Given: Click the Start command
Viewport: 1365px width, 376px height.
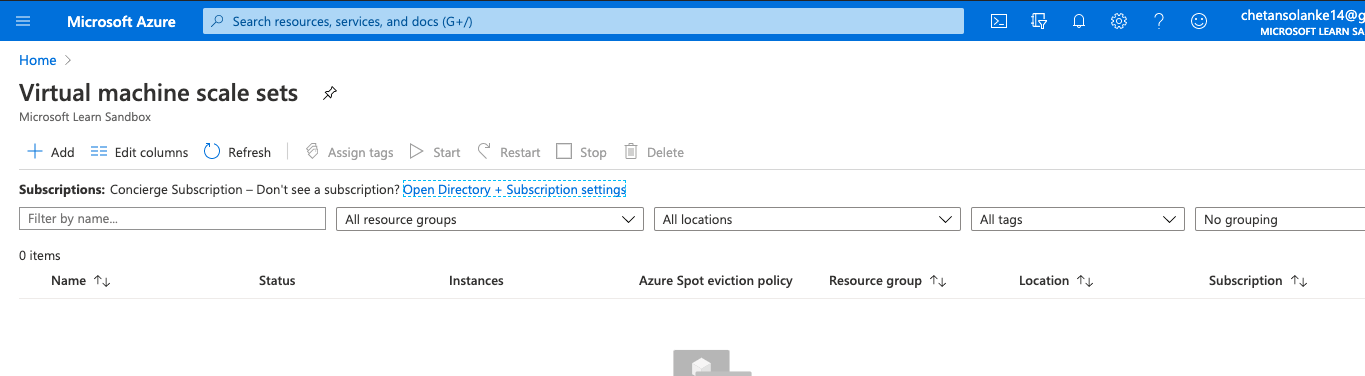Looking at the screenshot, I should click(x=435, y=152).
